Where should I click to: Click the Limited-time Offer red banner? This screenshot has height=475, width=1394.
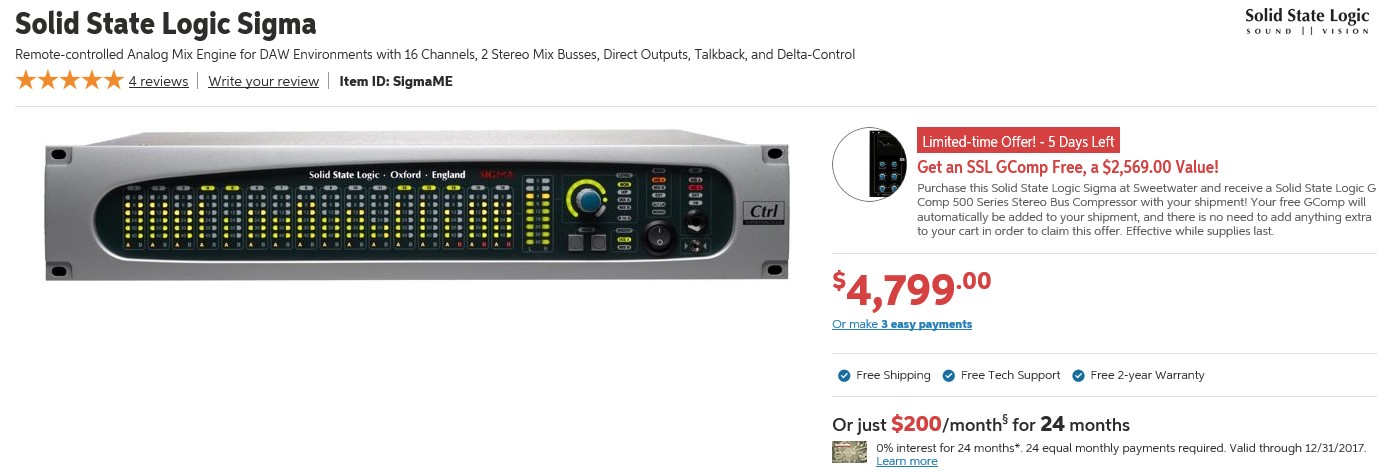click(1017, 141)
